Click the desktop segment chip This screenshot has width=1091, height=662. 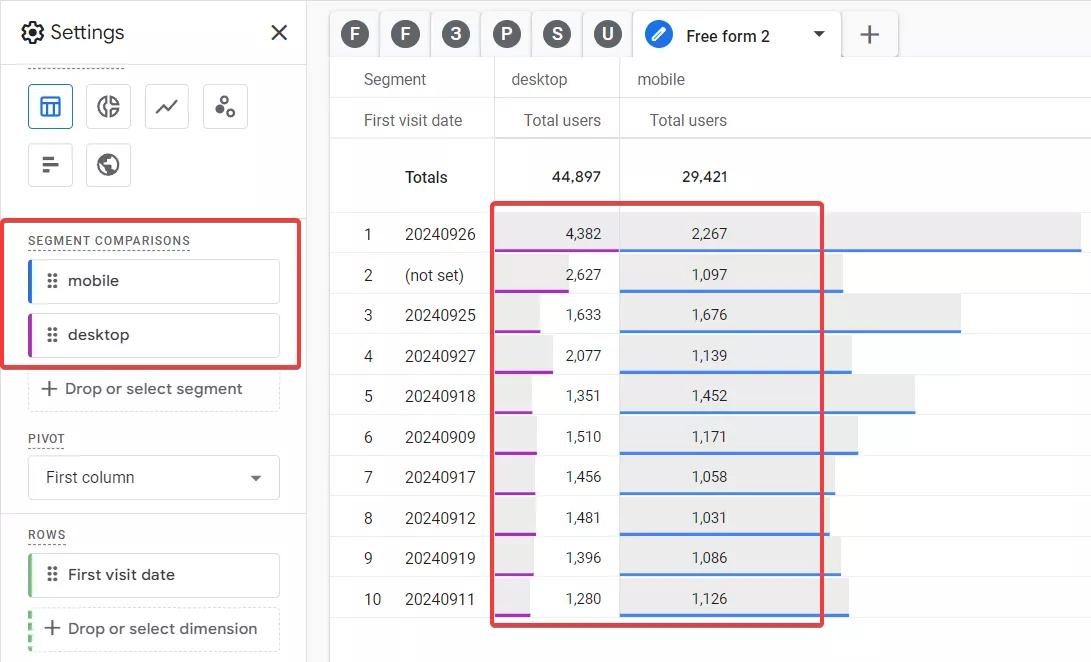pos(154,335)
